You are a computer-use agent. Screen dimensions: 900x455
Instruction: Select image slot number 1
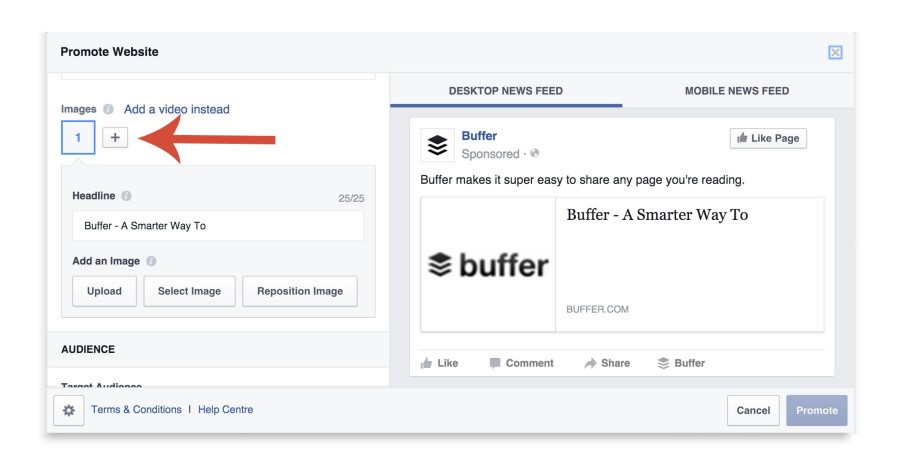[78, 137]
